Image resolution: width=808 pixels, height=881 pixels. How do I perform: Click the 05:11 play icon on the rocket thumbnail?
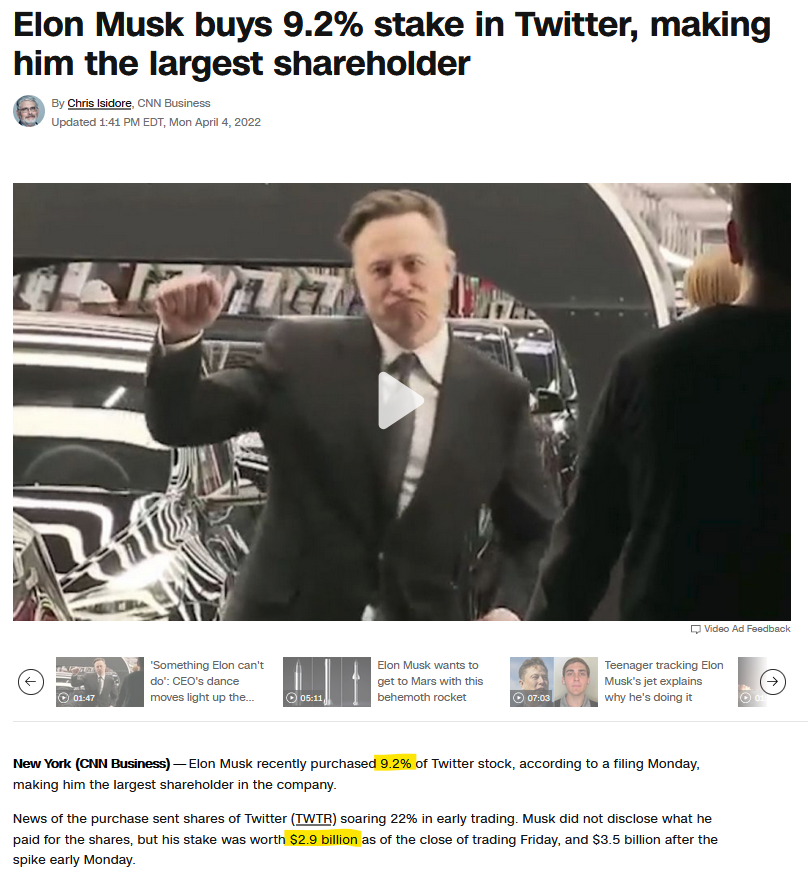click(291, 698)
